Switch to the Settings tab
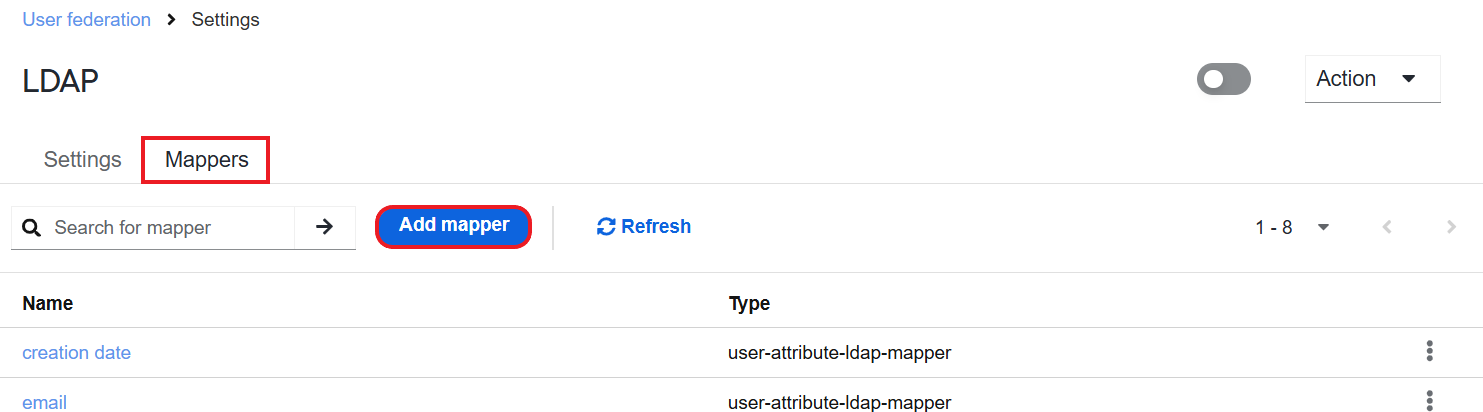This screenshot has width=1483, height=412. point(83,160)
